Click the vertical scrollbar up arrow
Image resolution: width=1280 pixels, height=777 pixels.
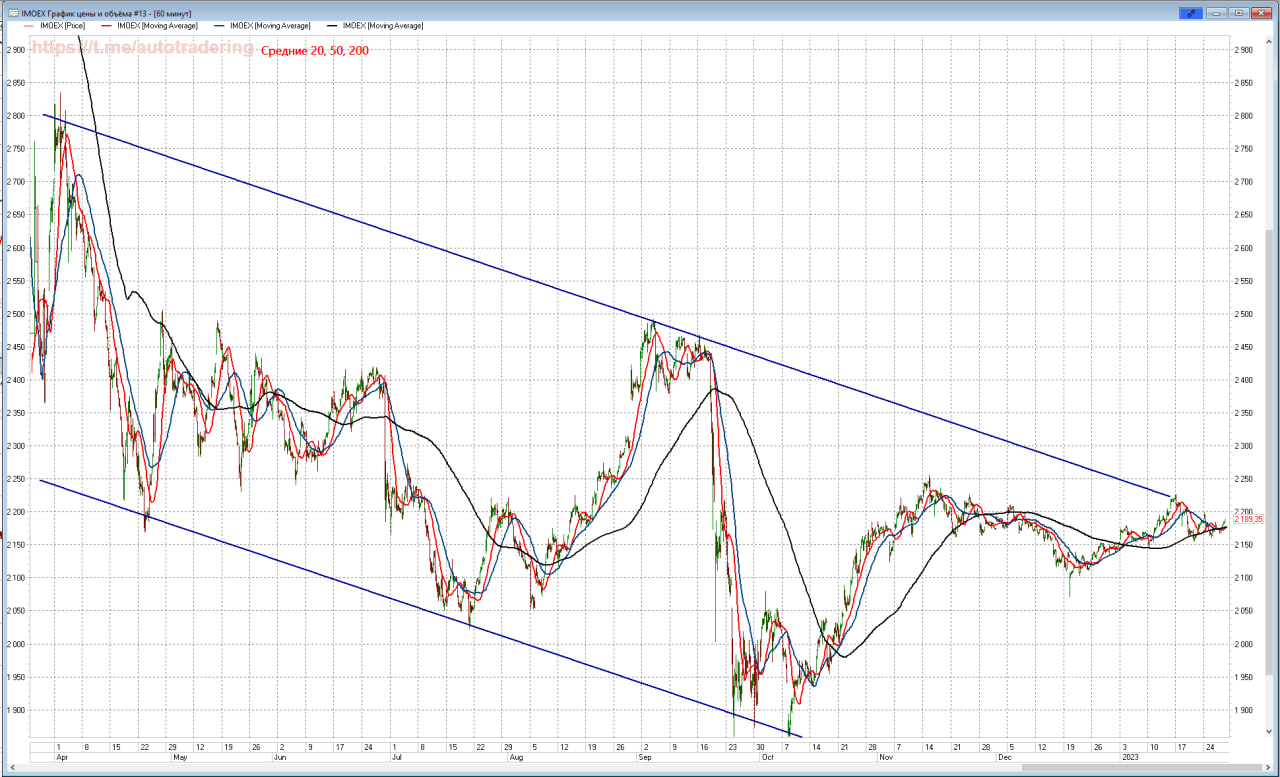tap(1271, 39)
